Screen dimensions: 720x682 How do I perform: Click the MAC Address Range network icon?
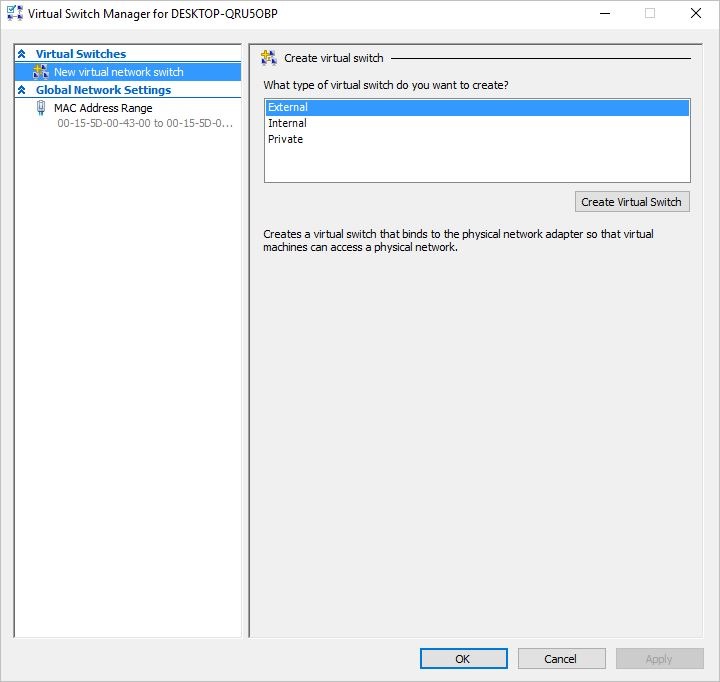point(41,108)
